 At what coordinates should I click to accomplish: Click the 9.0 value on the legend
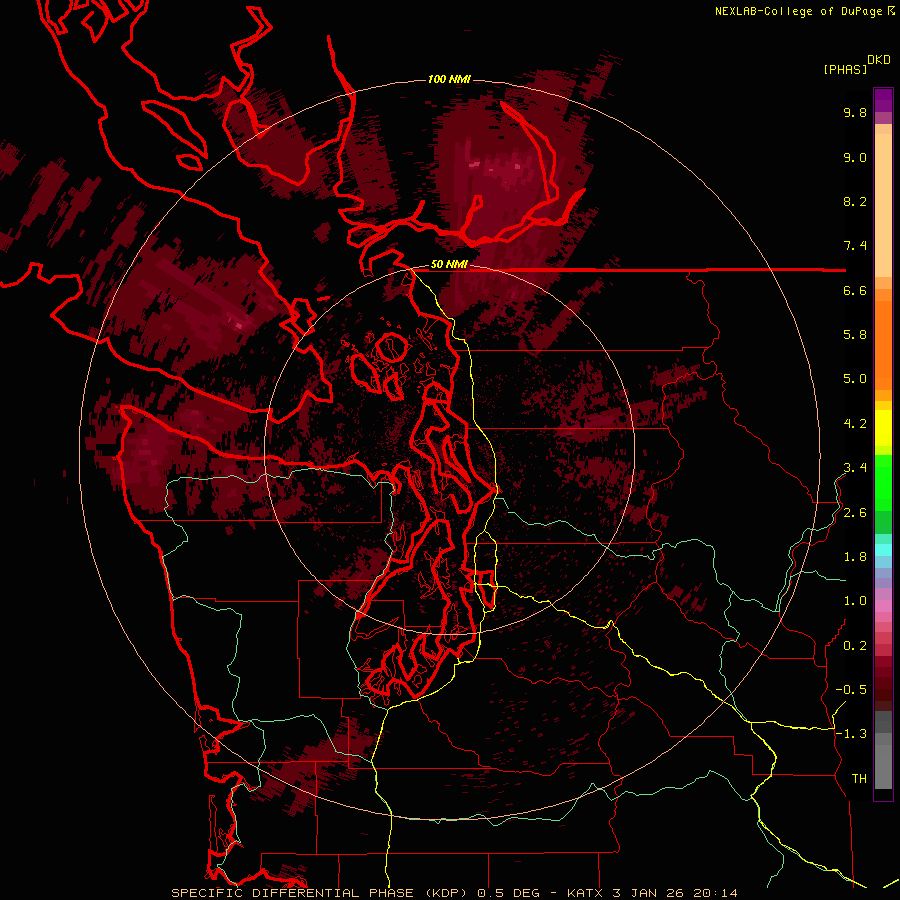pyautogui.click(x=855, y=157)
